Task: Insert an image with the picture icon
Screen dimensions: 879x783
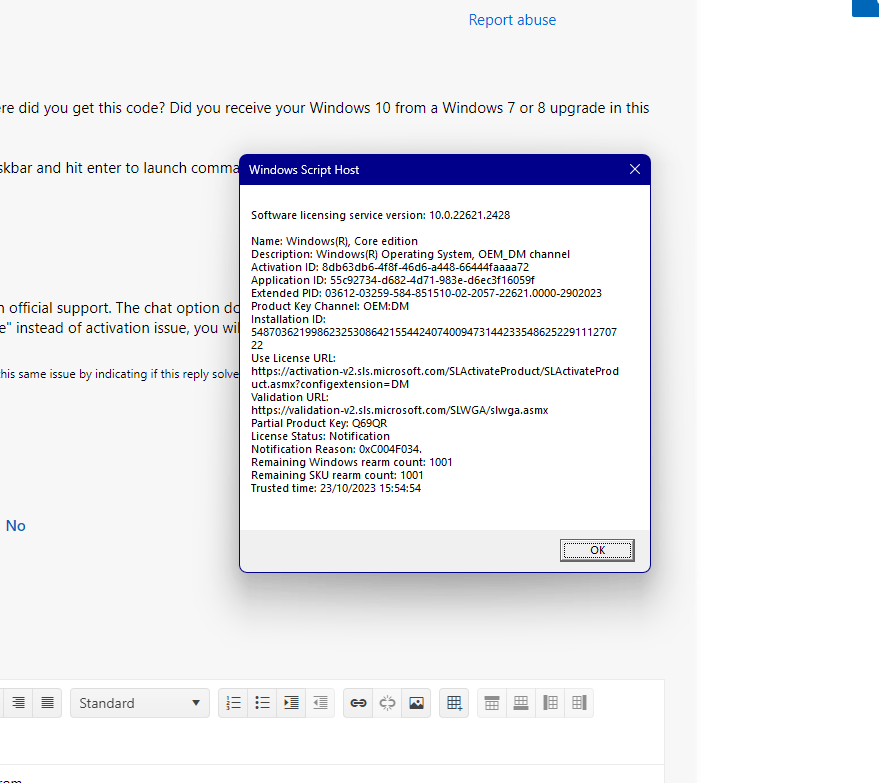Action: (x=417, y=703)
